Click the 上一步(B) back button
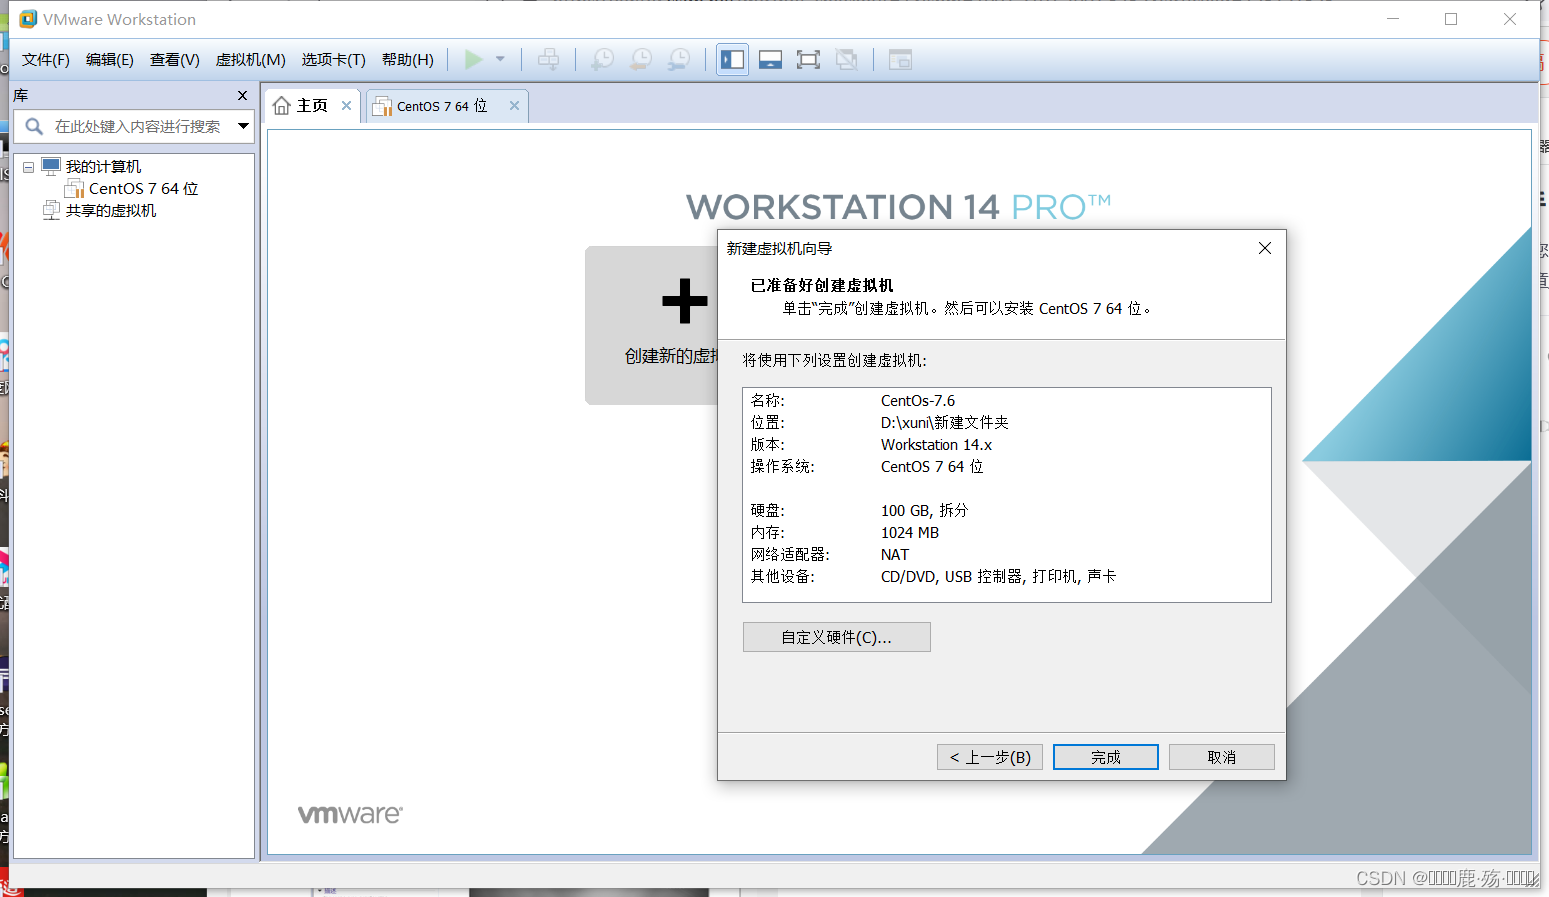 [x=990, y=757]
